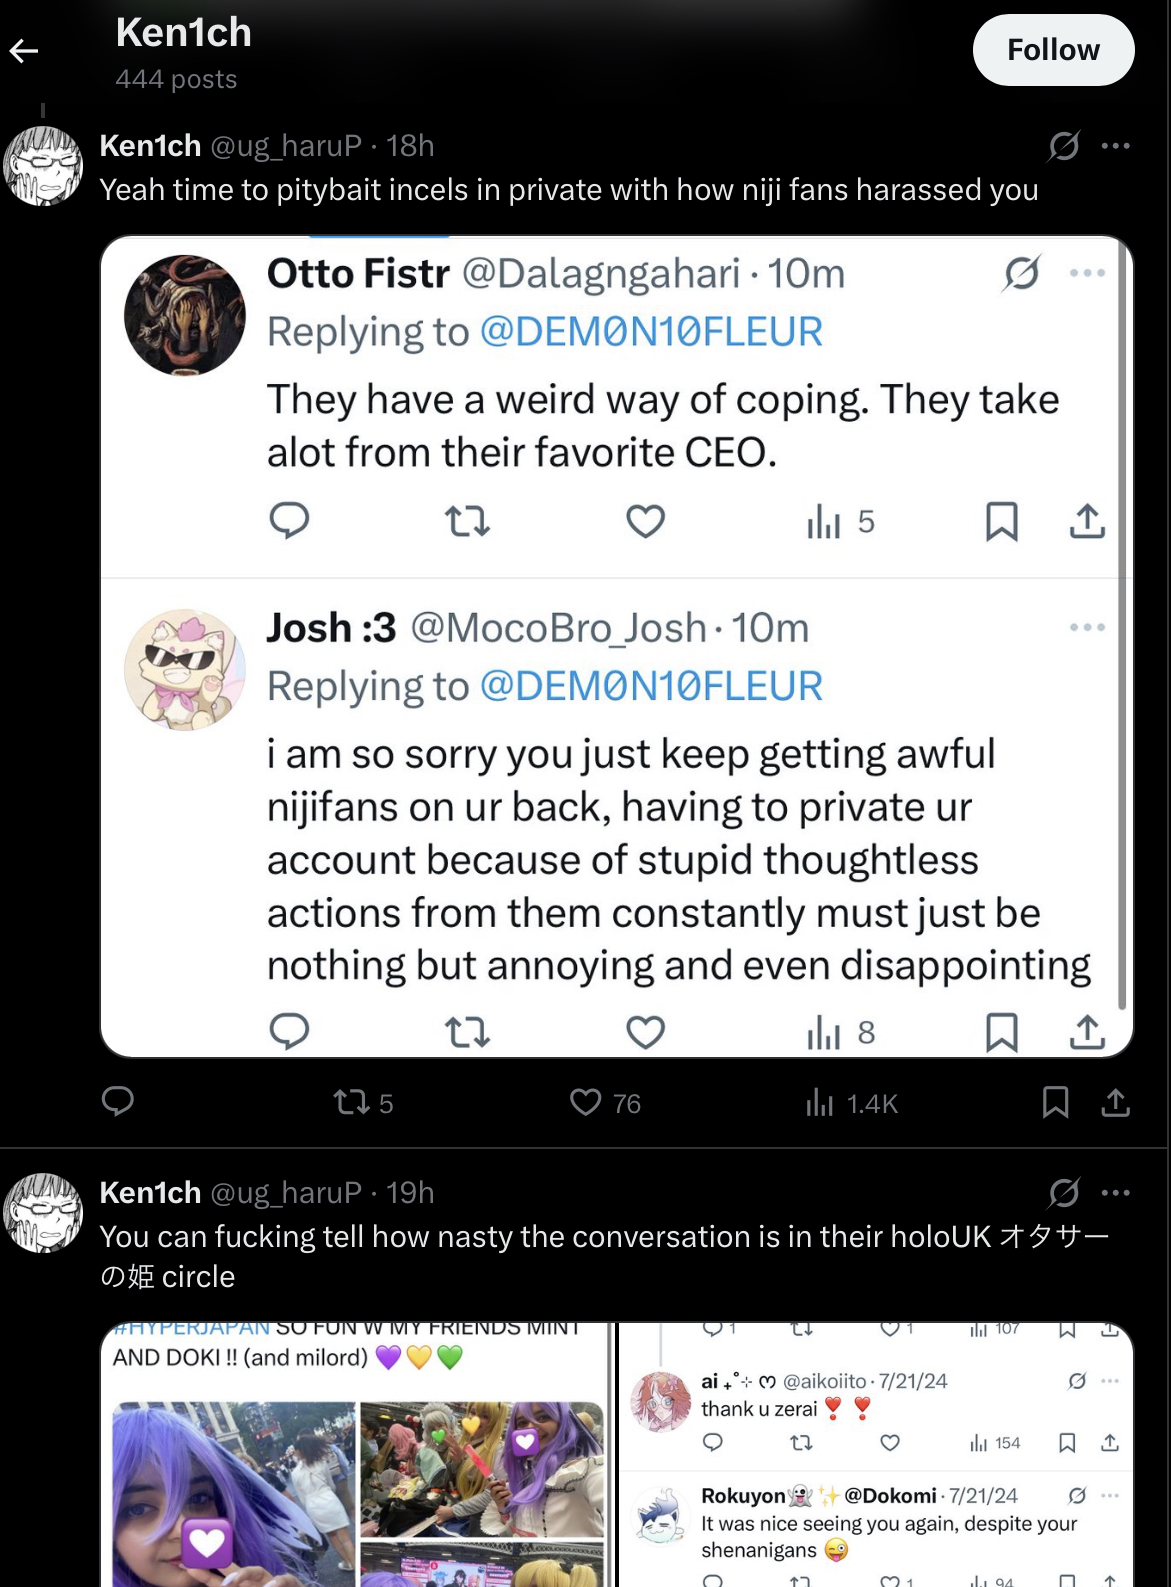
Task: Click the Grok icon on the 19h post
Action: tap(1064, 1193)
